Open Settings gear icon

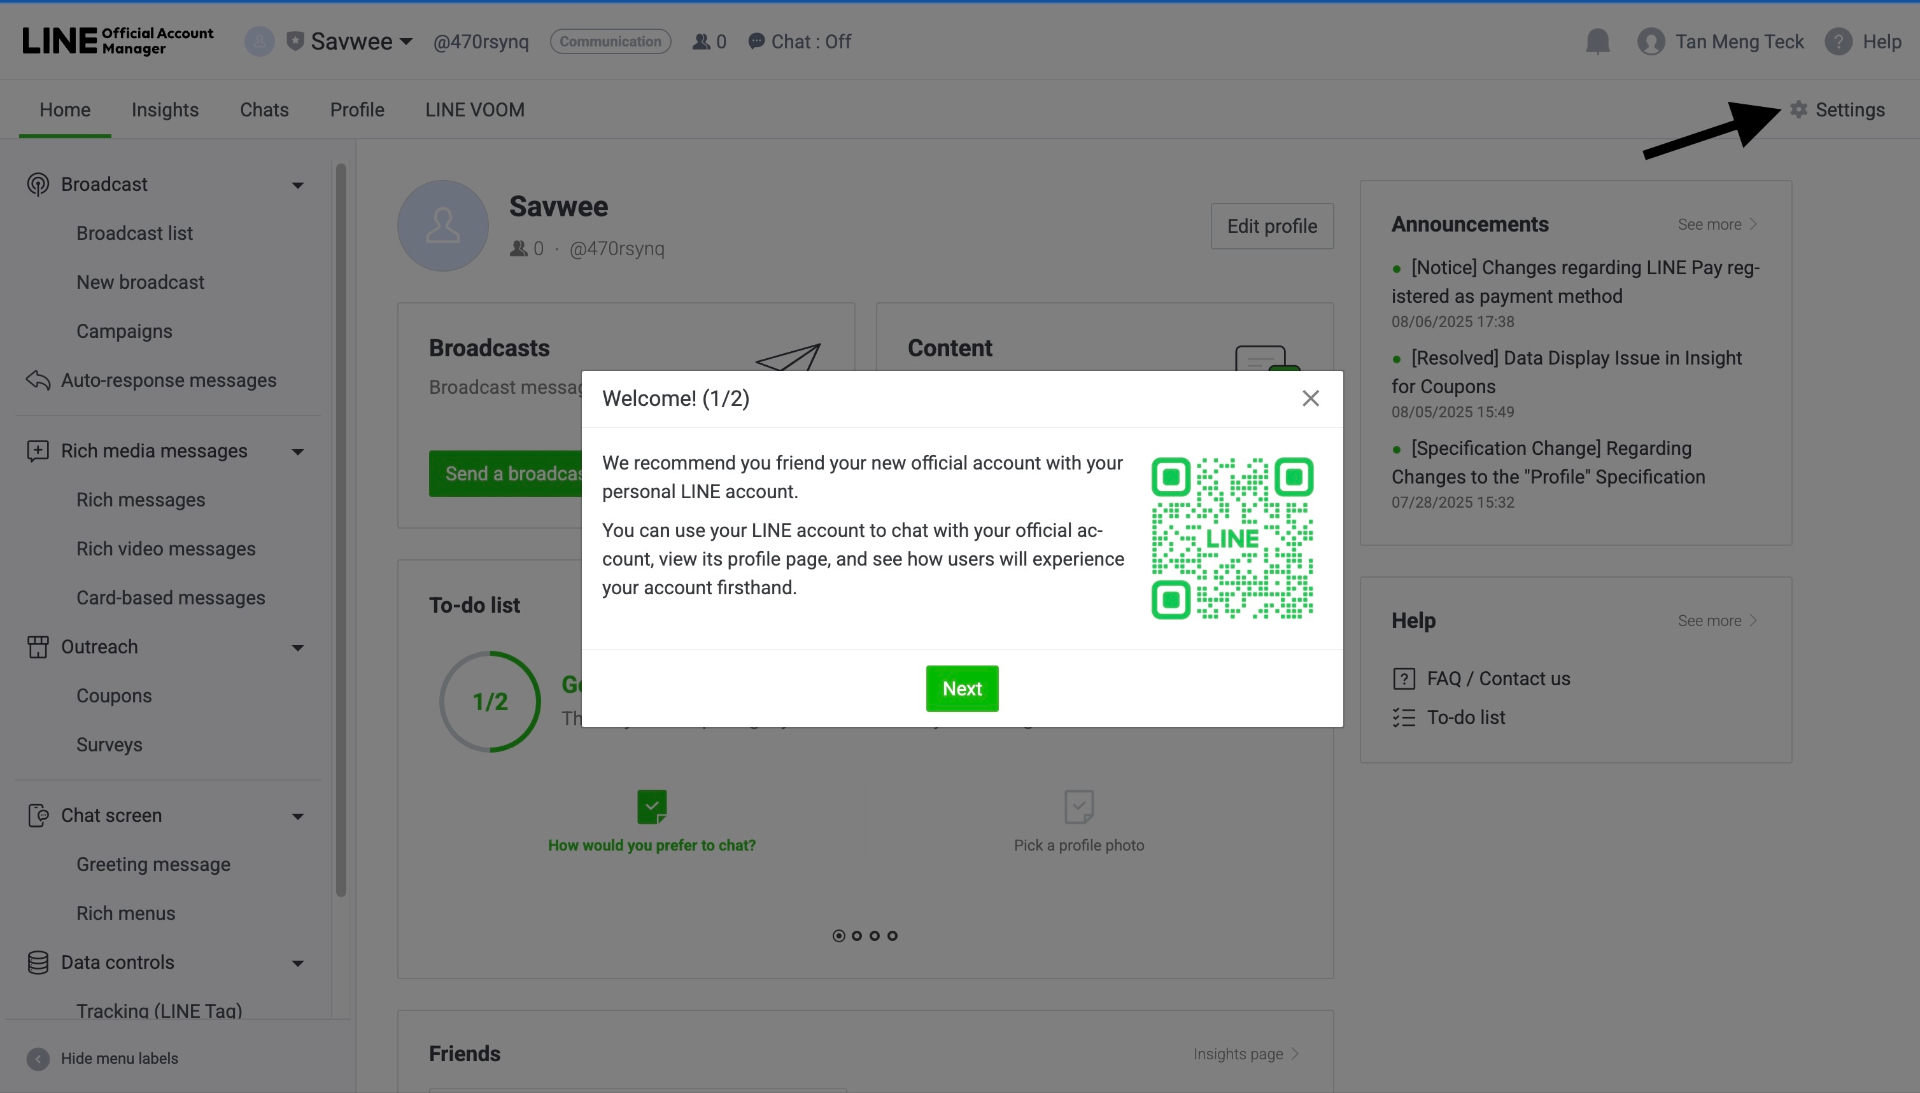click(1798, 109)
